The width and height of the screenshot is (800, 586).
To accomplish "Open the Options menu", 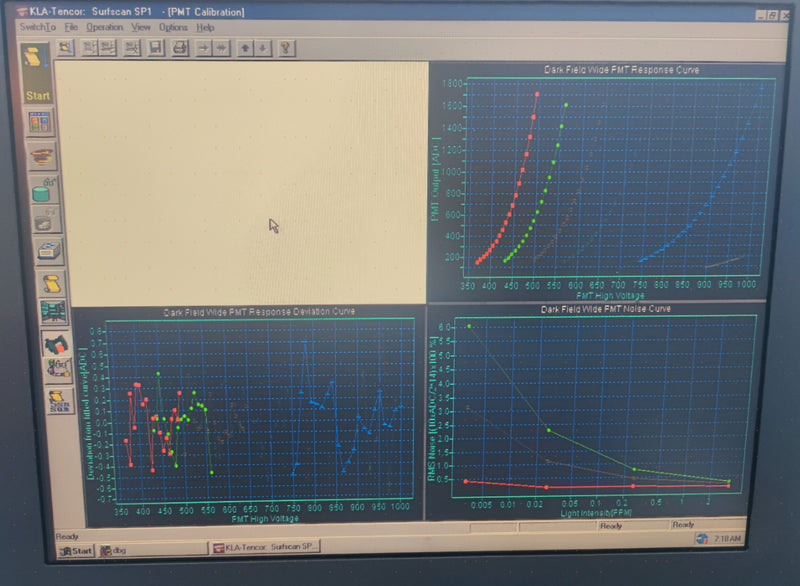I will [x=173, y=28].
